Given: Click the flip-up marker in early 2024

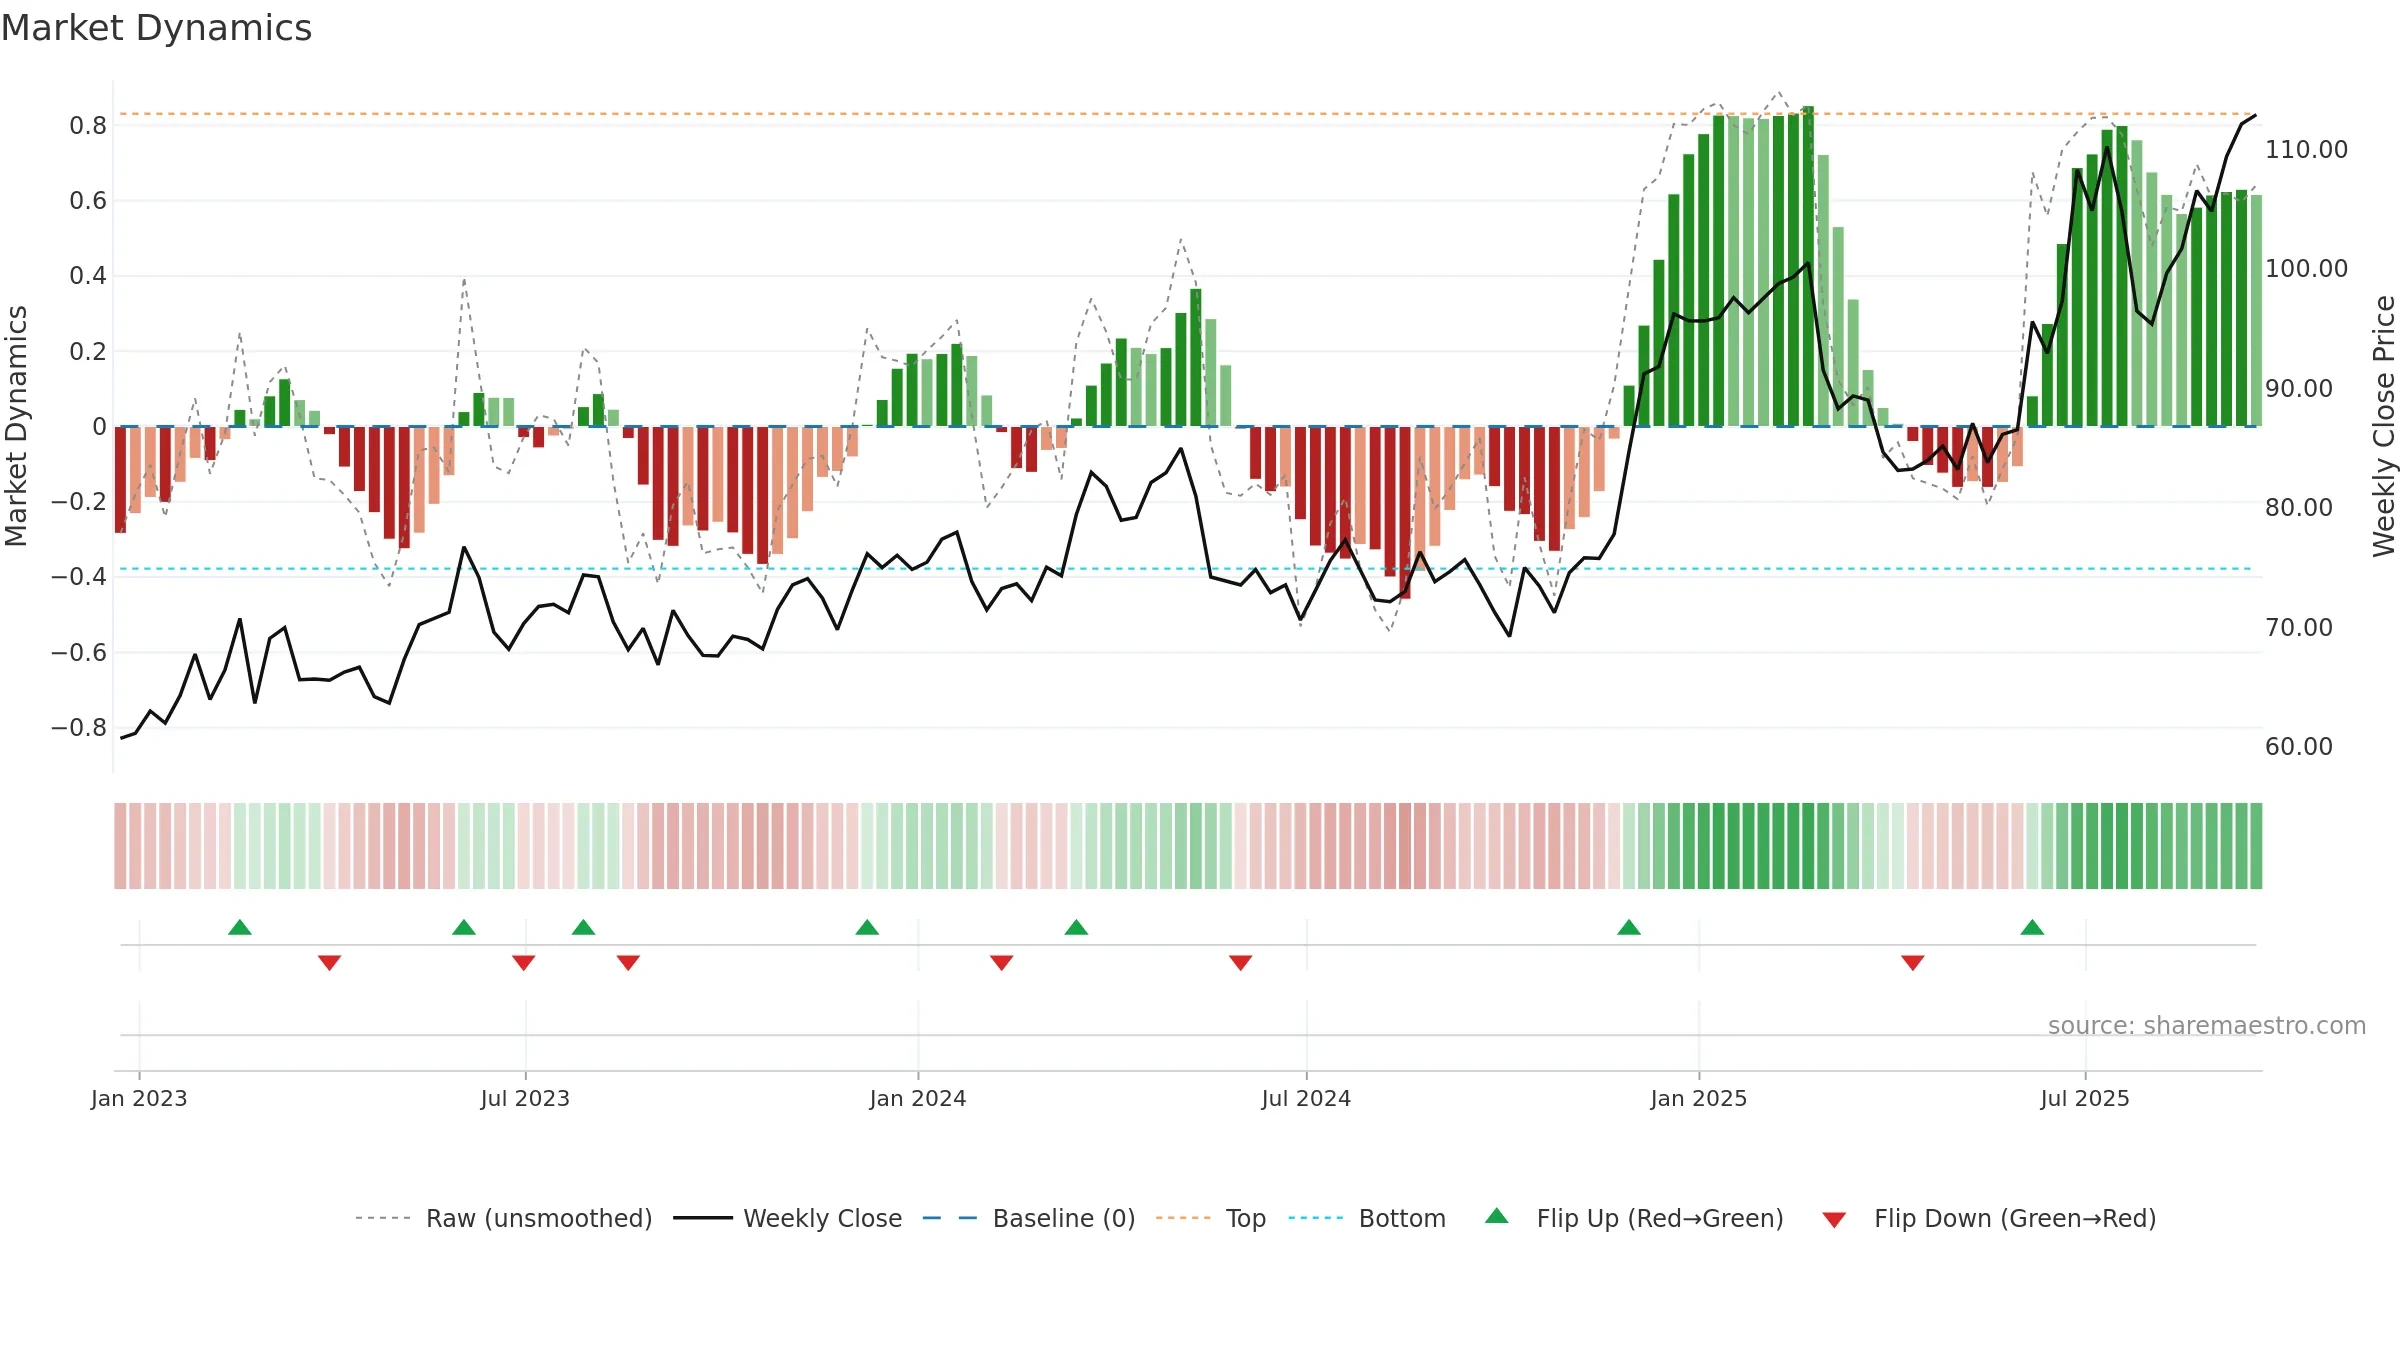Looking at the screenshot, I should (x=1076, y=927).
